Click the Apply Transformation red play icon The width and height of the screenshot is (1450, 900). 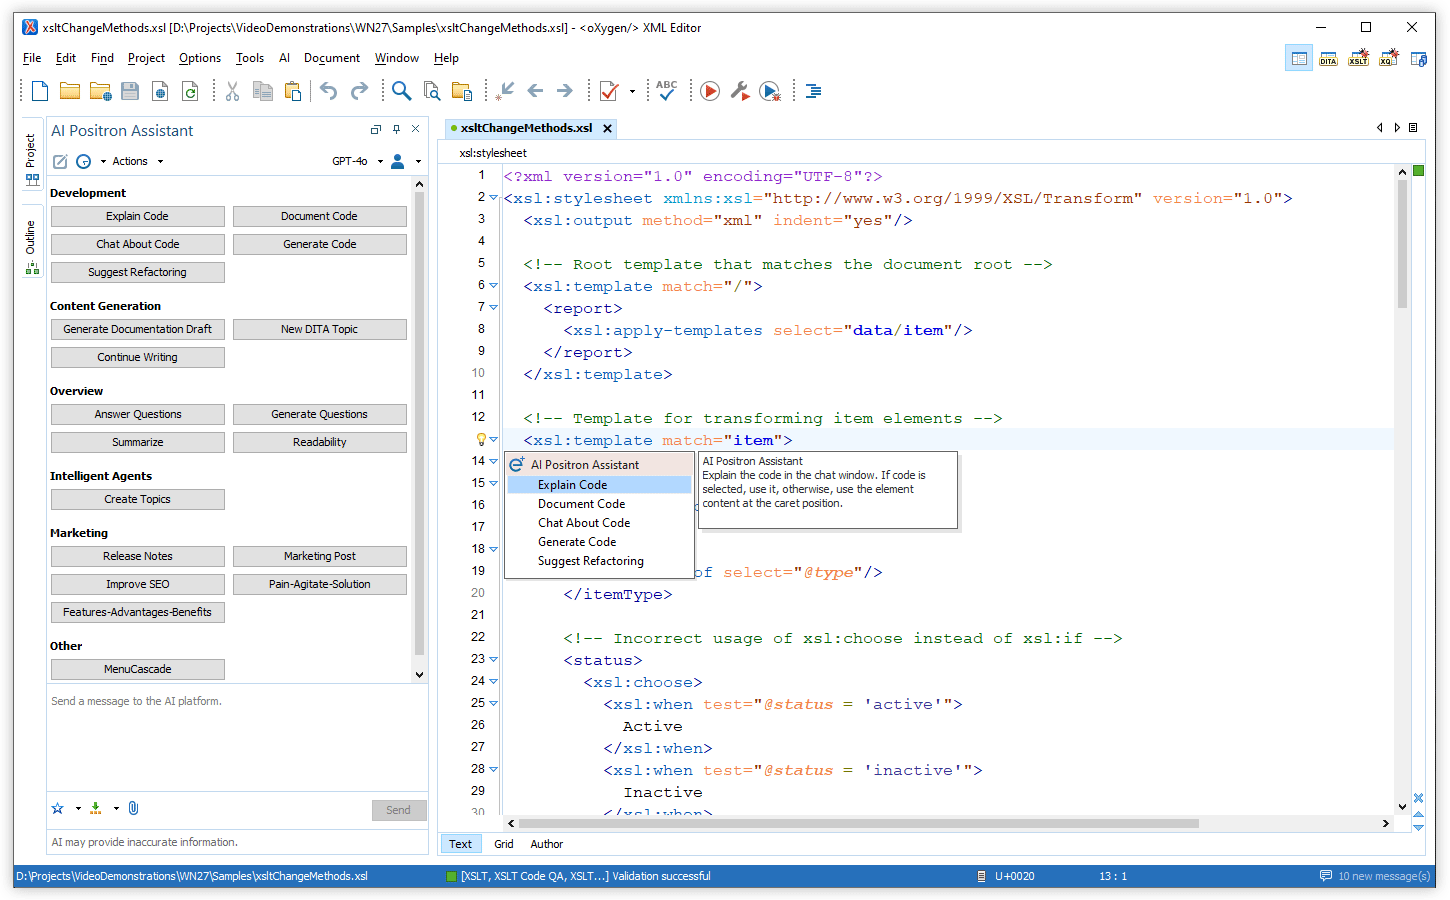[x=710, y=91]
